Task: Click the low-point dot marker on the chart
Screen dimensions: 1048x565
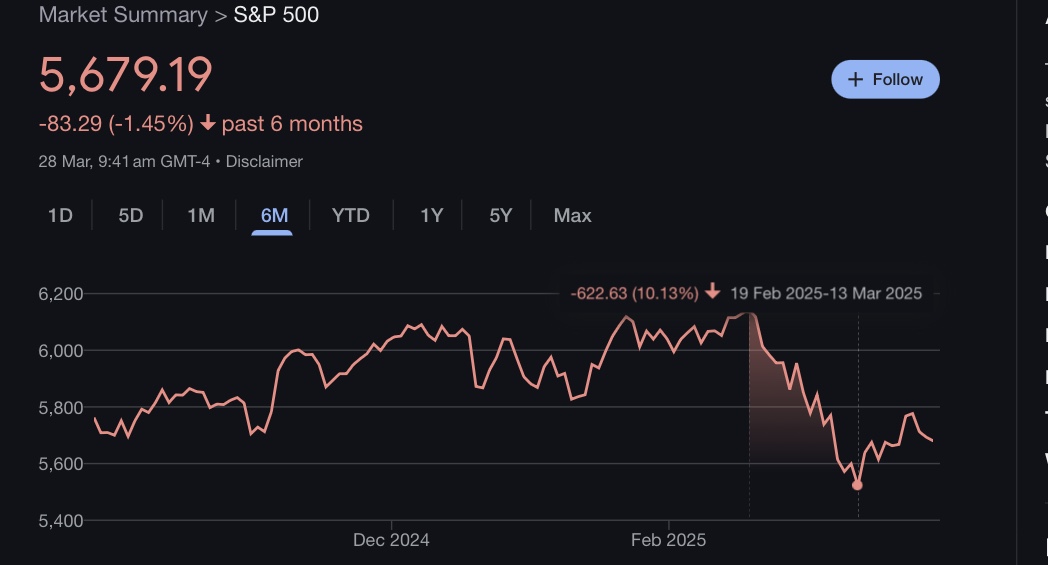Action: 857,485
